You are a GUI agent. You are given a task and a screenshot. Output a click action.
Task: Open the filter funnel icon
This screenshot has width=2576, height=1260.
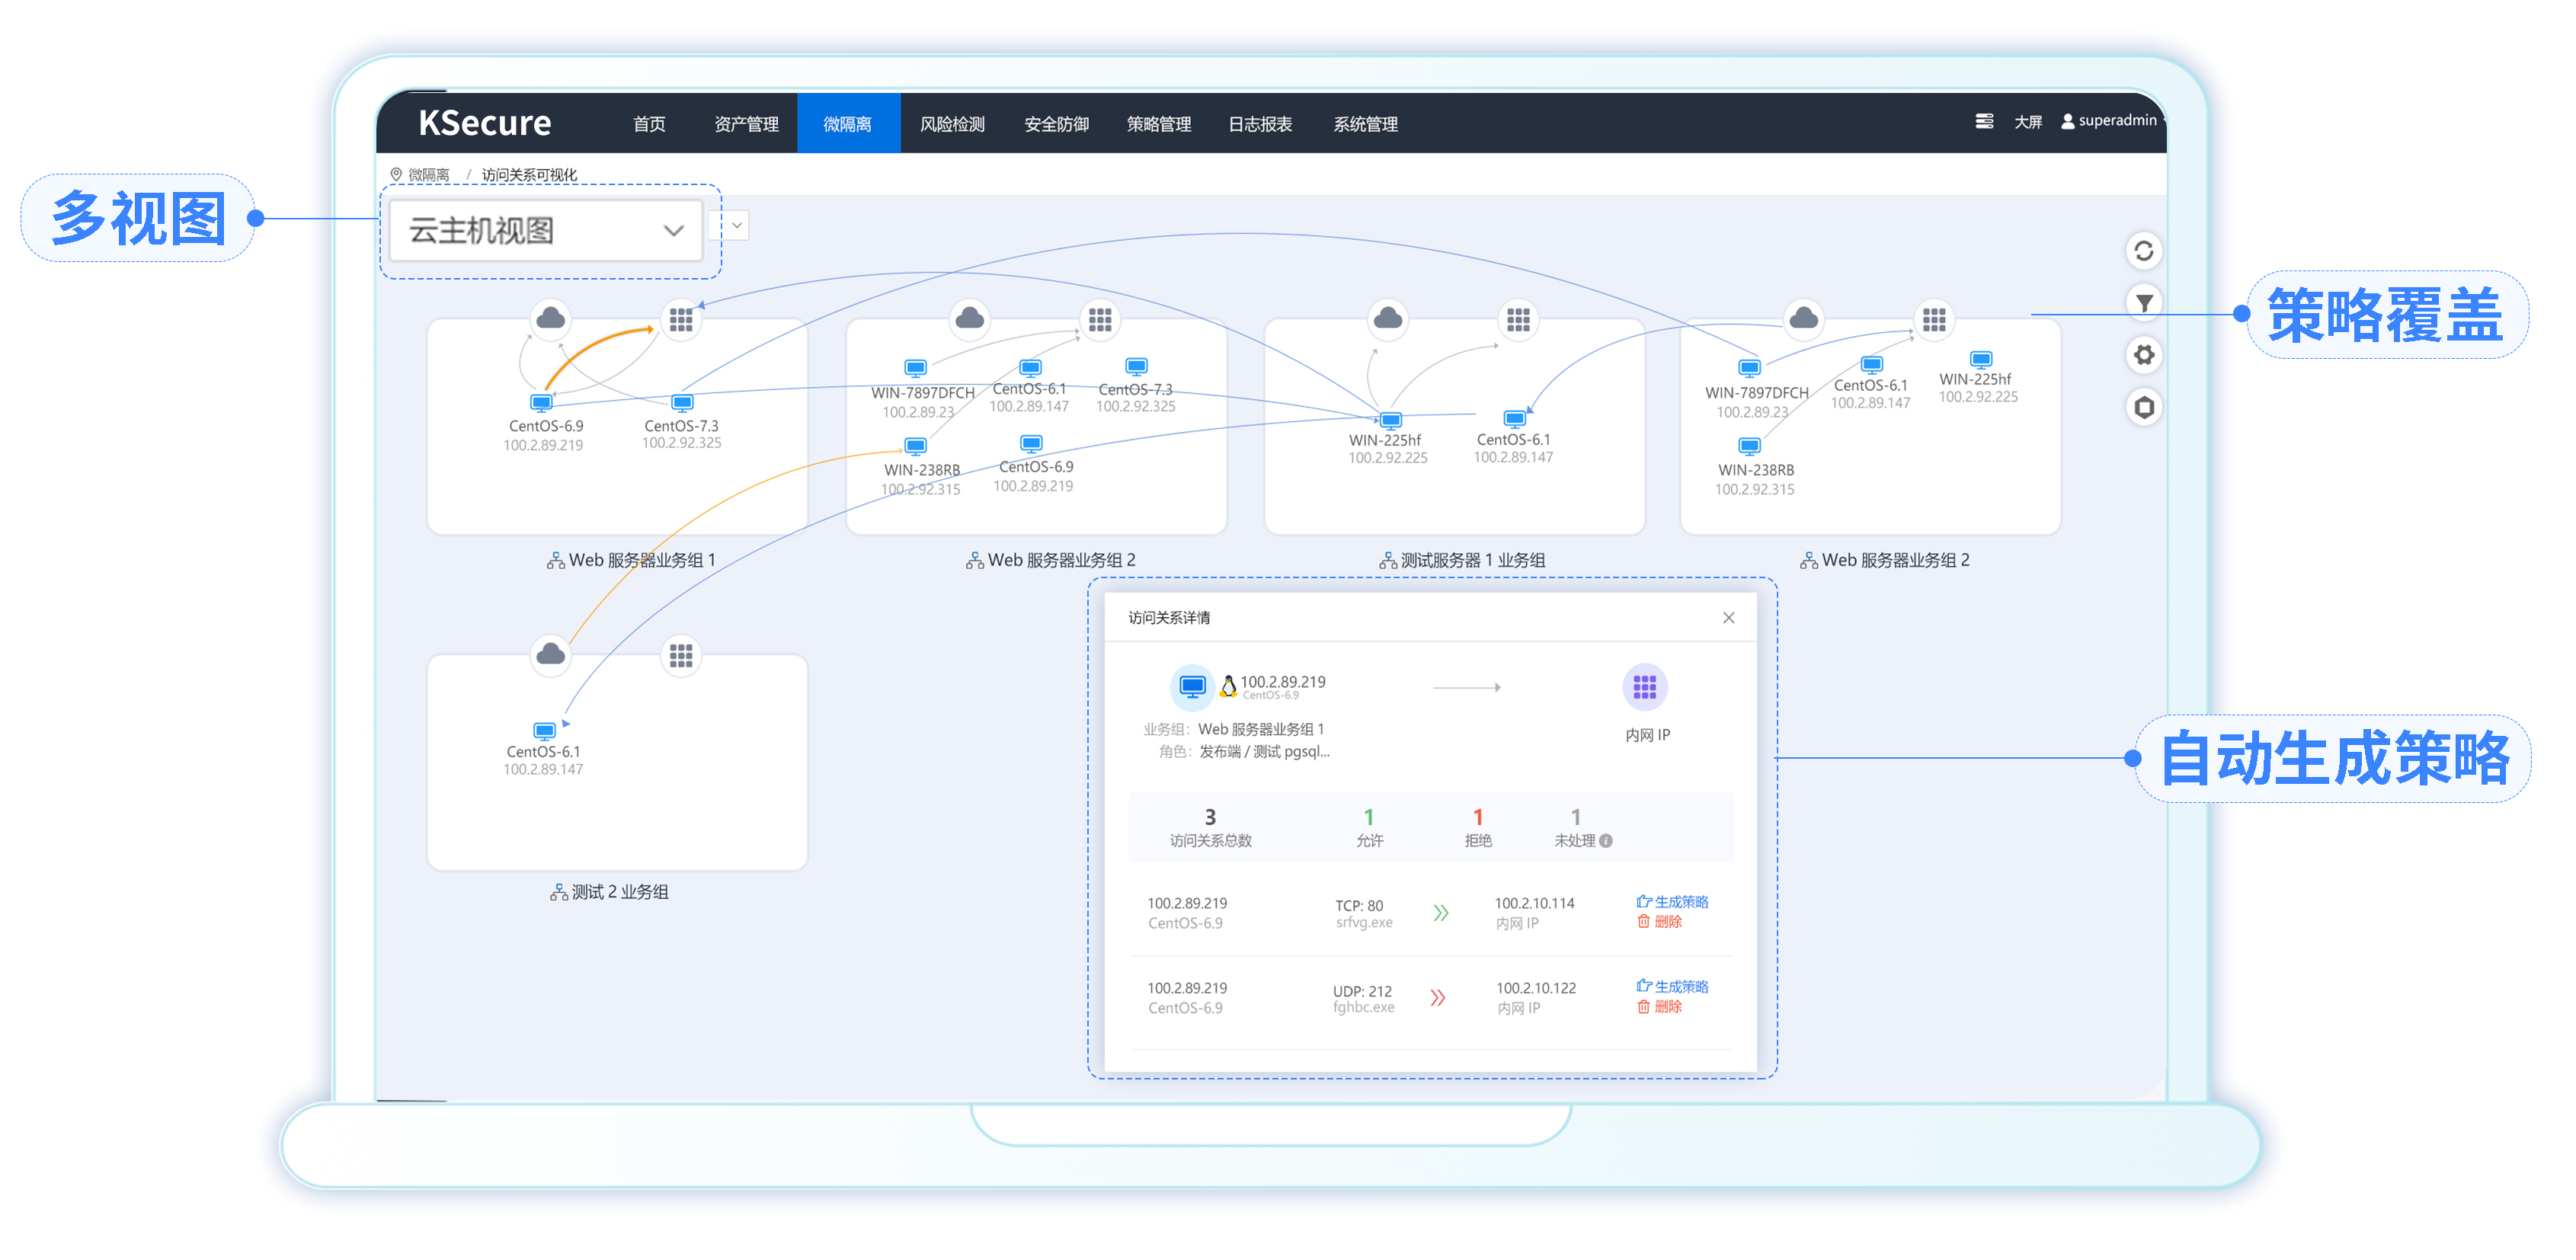coord(2143,302)
